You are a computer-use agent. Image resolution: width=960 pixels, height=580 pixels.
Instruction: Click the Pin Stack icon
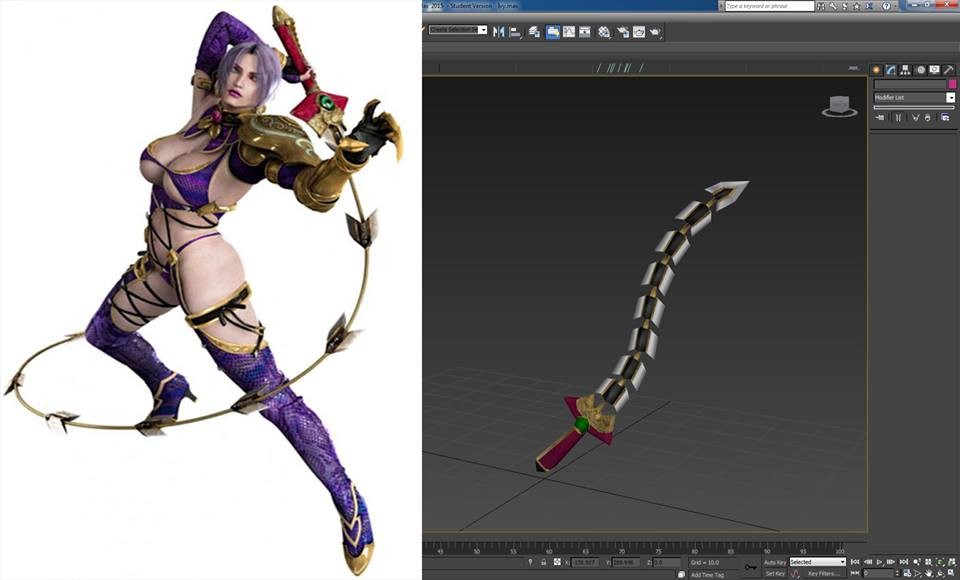[880, 118]
